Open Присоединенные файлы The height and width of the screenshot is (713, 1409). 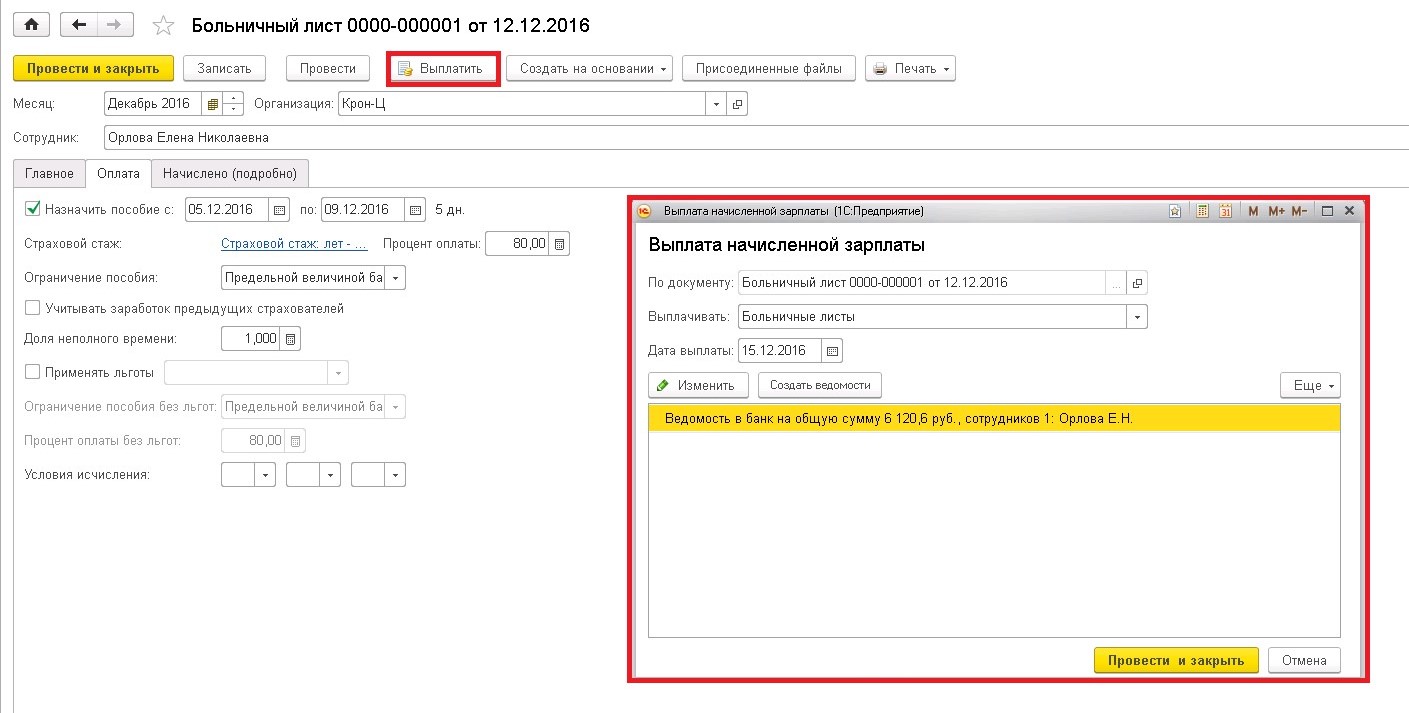coord(769,68)
